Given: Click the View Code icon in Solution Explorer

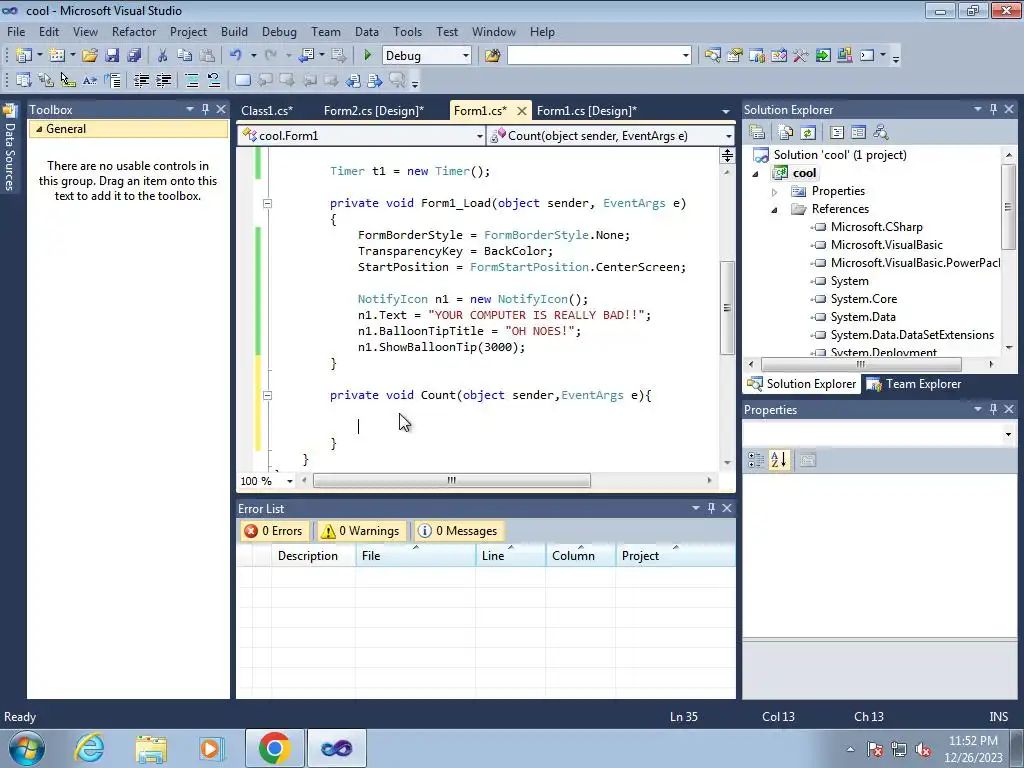Looking at the screenshot, I should 837,133.
